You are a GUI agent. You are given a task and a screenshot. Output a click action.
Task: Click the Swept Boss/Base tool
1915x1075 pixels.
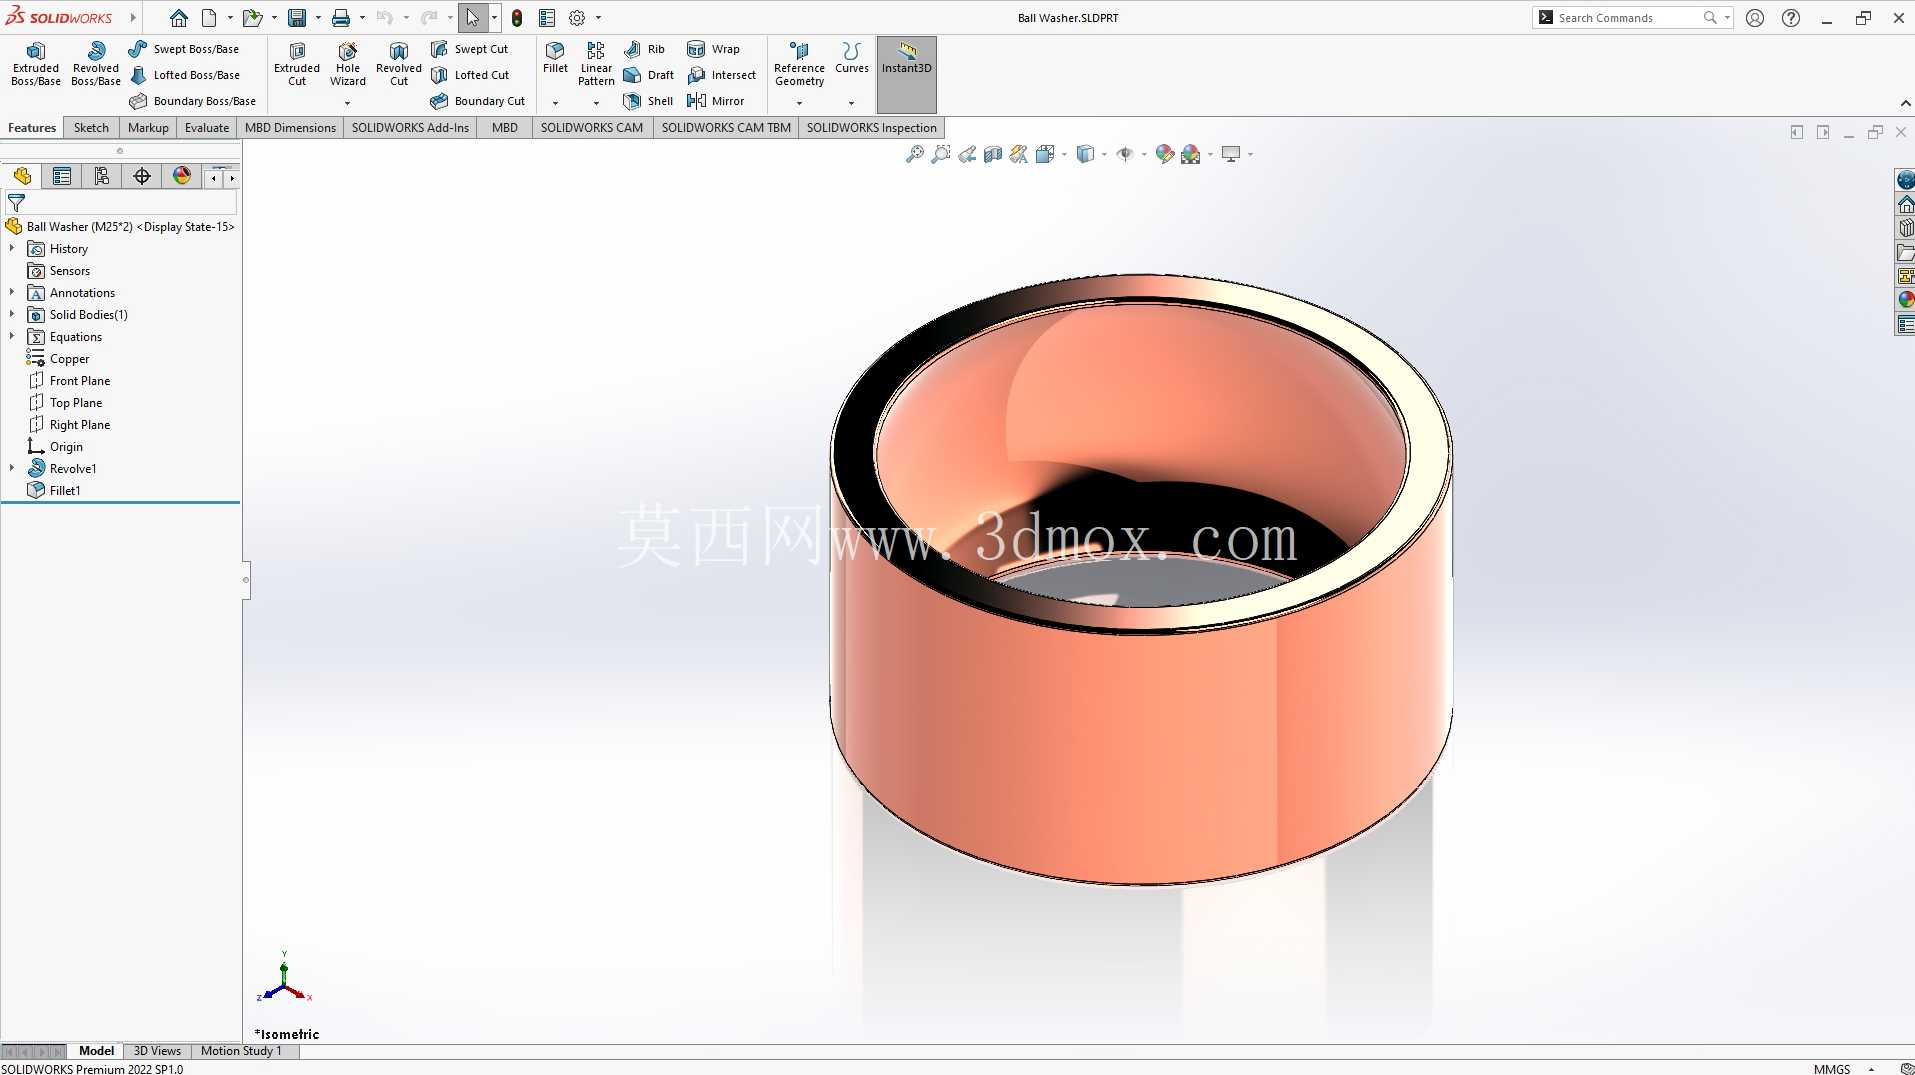click(x=184, y=49)
